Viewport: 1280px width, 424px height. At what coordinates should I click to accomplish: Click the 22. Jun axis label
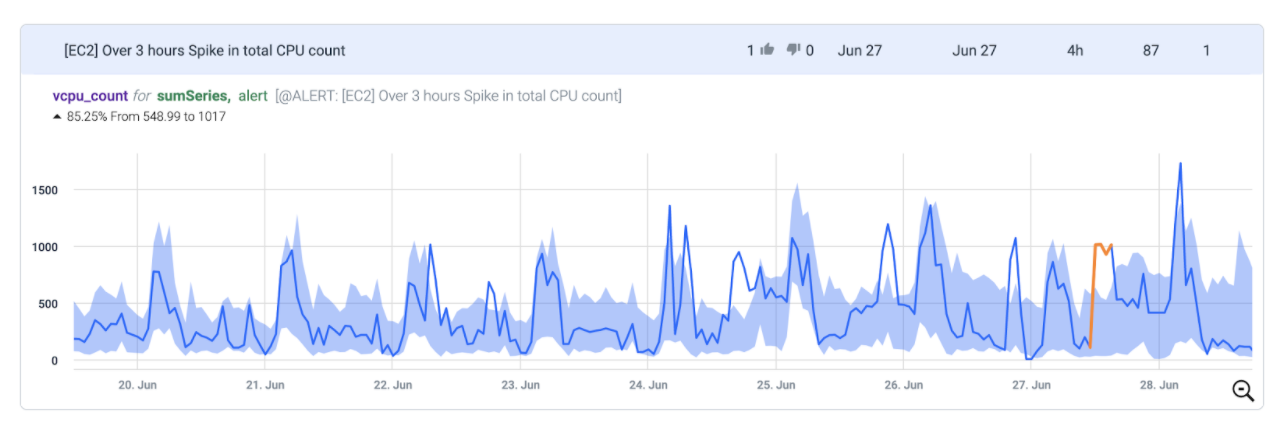(393, 384)
